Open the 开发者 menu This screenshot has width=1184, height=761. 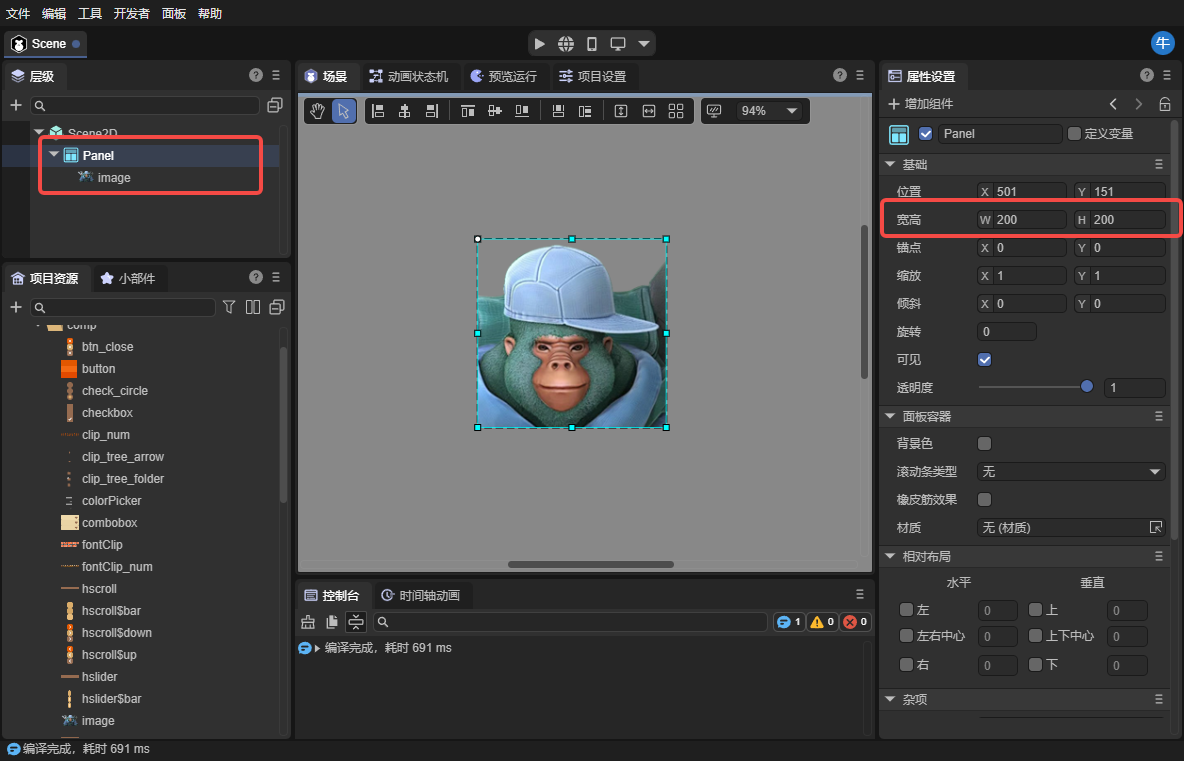131,14
